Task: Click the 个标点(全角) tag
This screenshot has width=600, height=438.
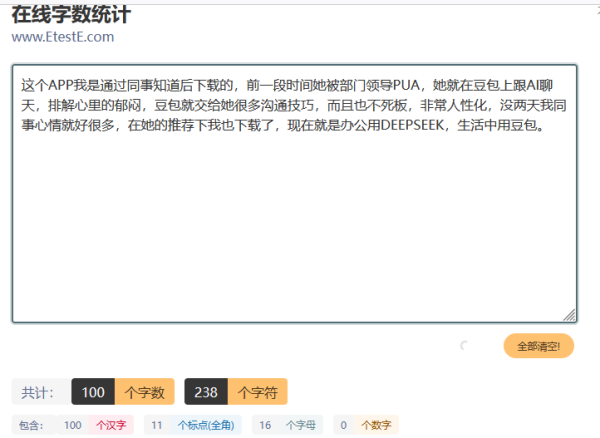Action: pos(206,425)
